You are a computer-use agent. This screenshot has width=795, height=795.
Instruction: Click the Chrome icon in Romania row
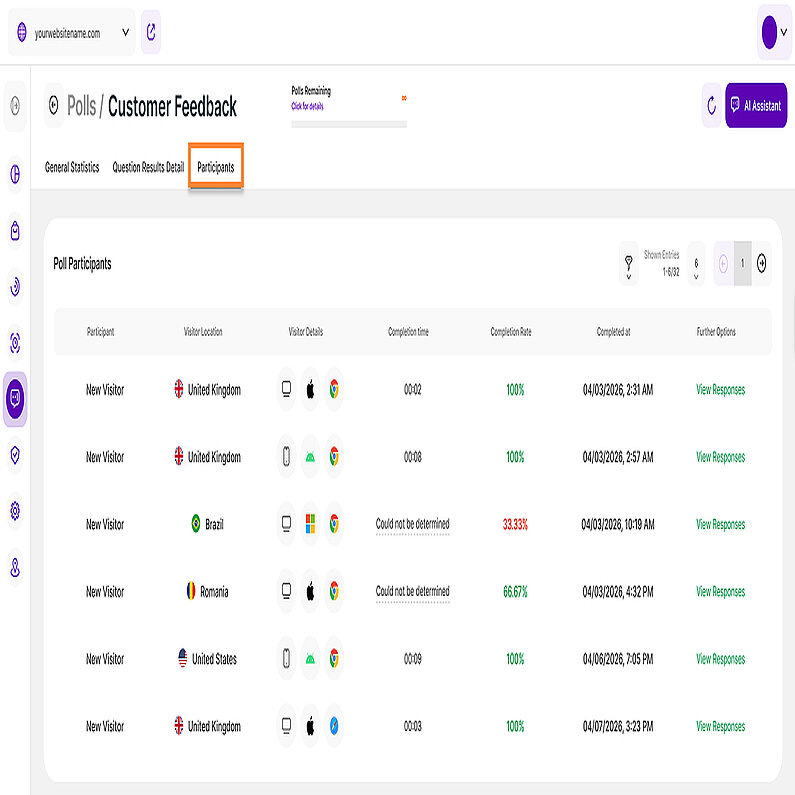click(x=334, y=591)
